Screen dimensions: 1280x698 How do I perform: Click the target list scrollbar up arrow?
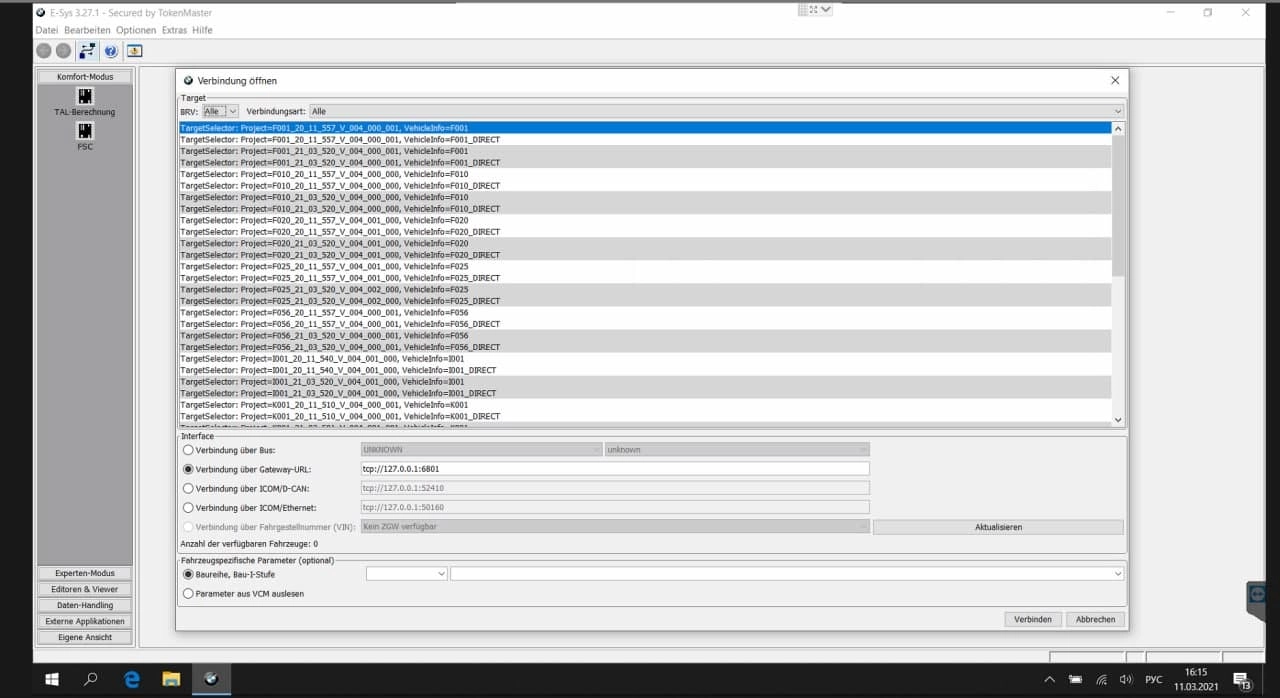click(x=1118, y=128)
